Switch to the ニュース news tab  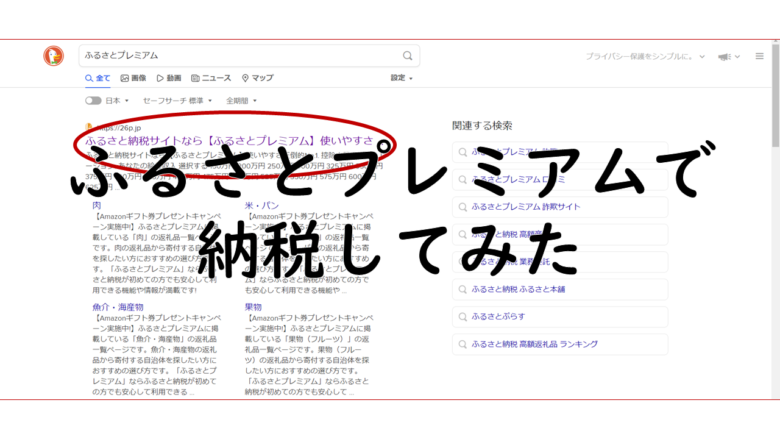click(x=211, y=78)
